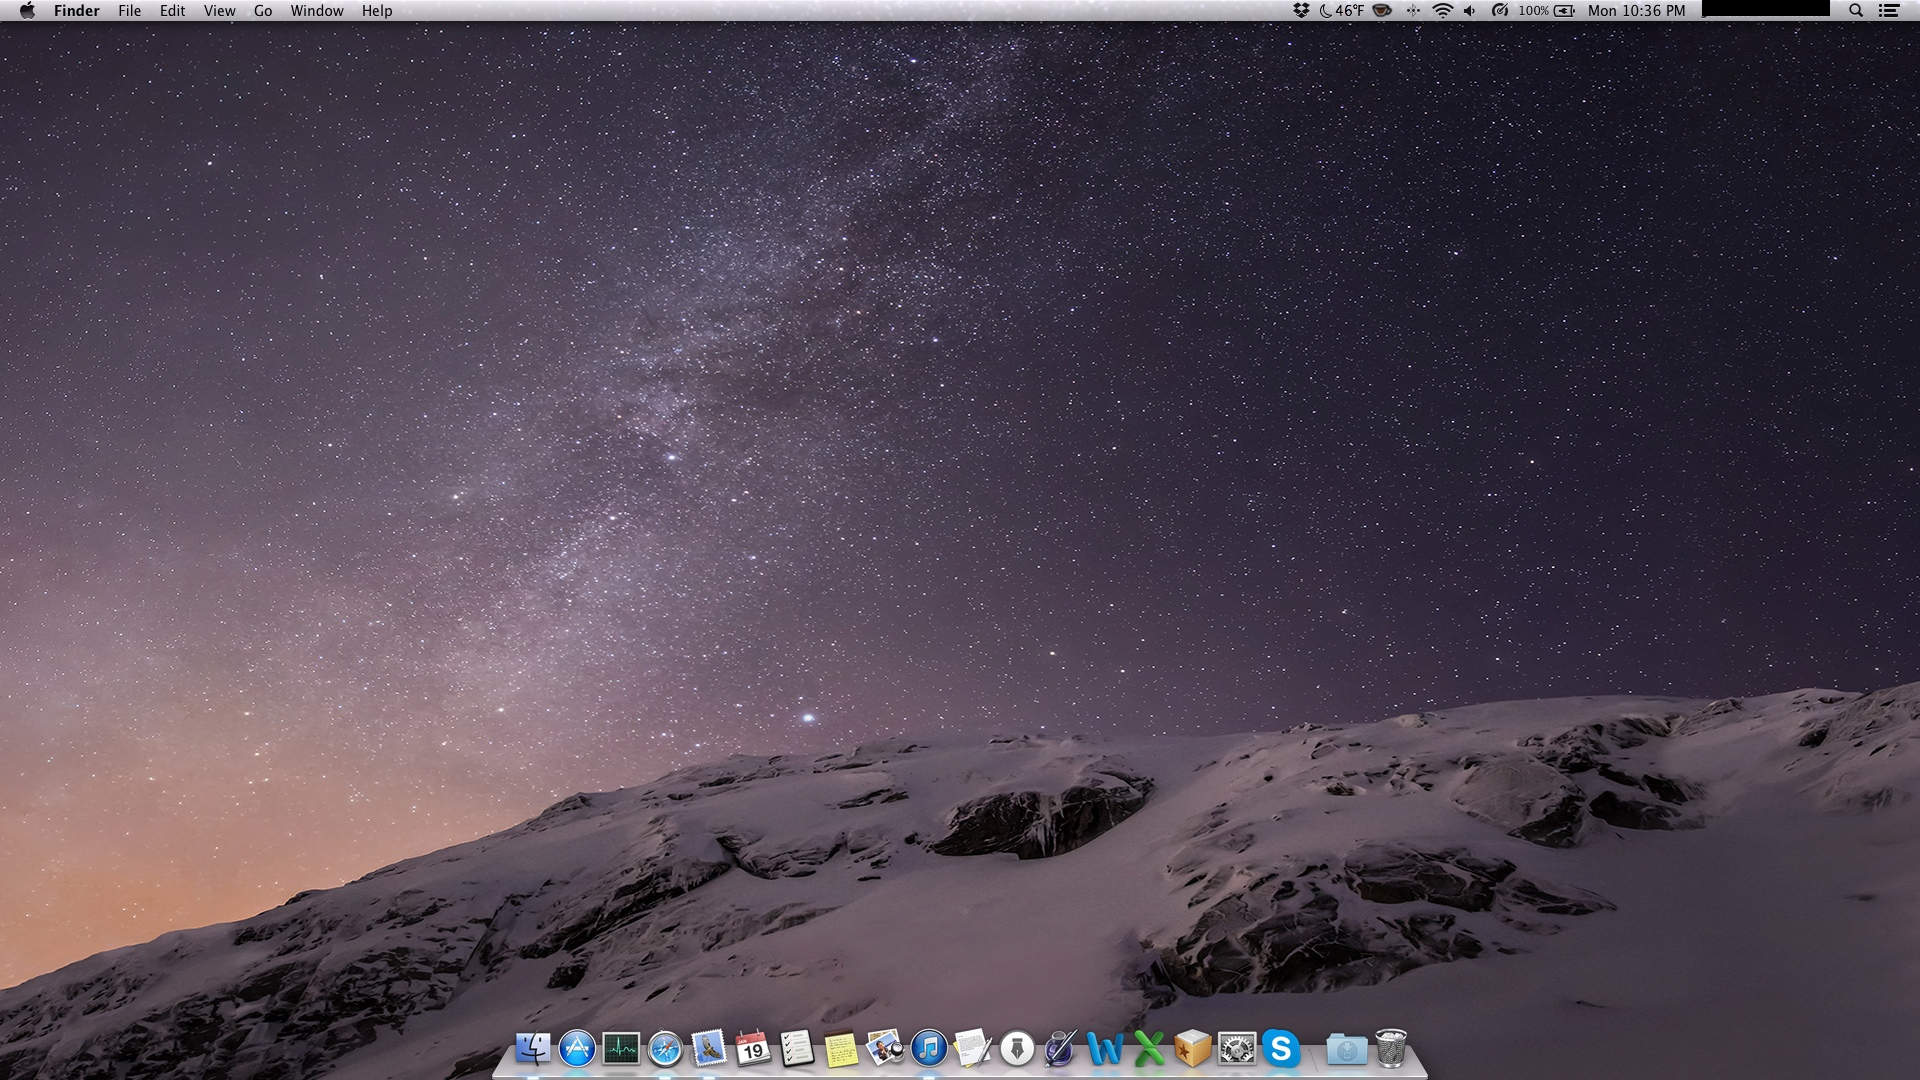Image resolution: width=1920 pixels, height=1080 pixels.
Task: Launch Activity Monitor in the dock
Action: [621, 1048]
